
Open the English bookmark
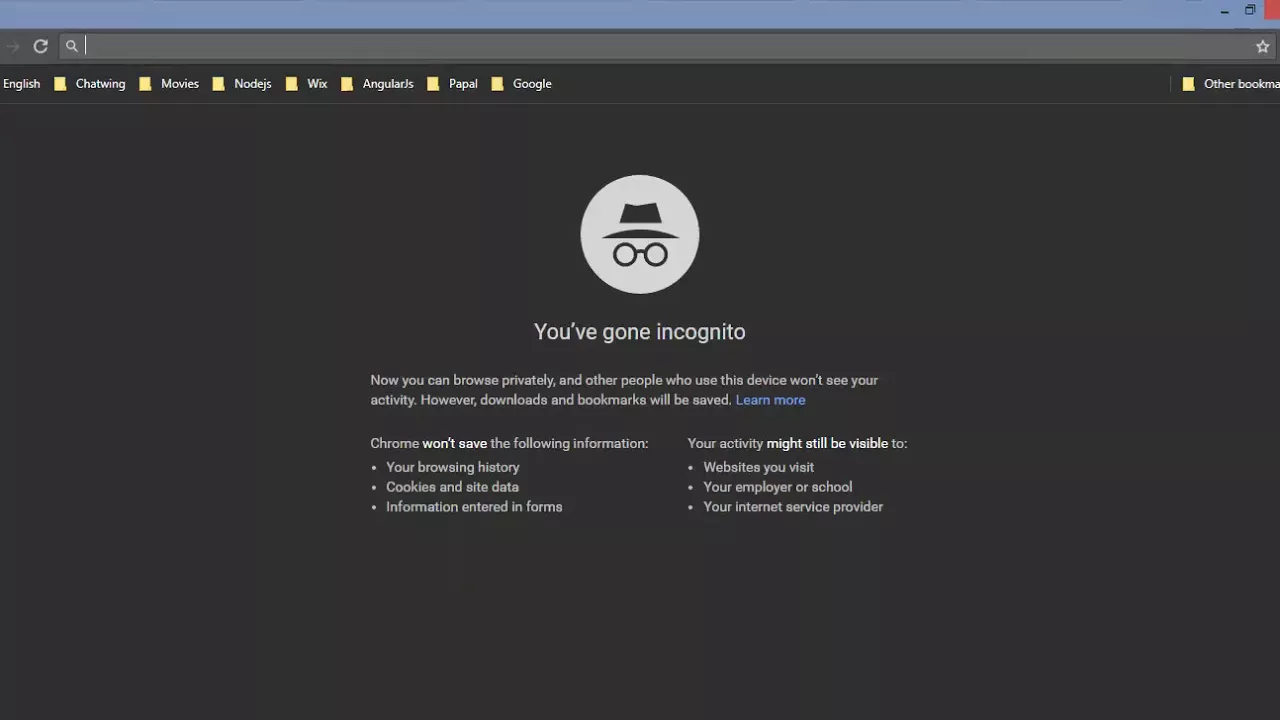(21, 84)
